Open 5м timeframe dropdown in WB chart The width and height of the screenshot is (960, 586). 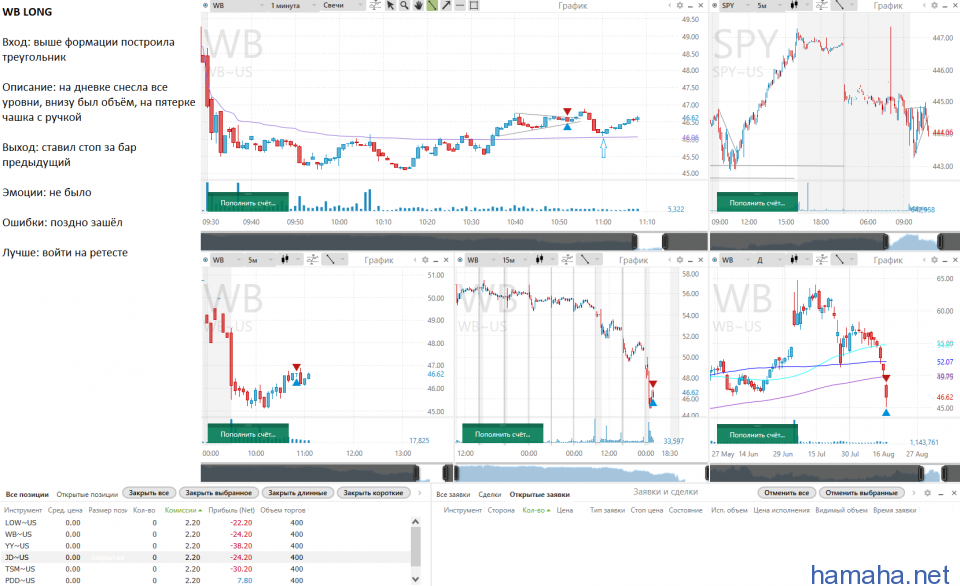[260, 260]
